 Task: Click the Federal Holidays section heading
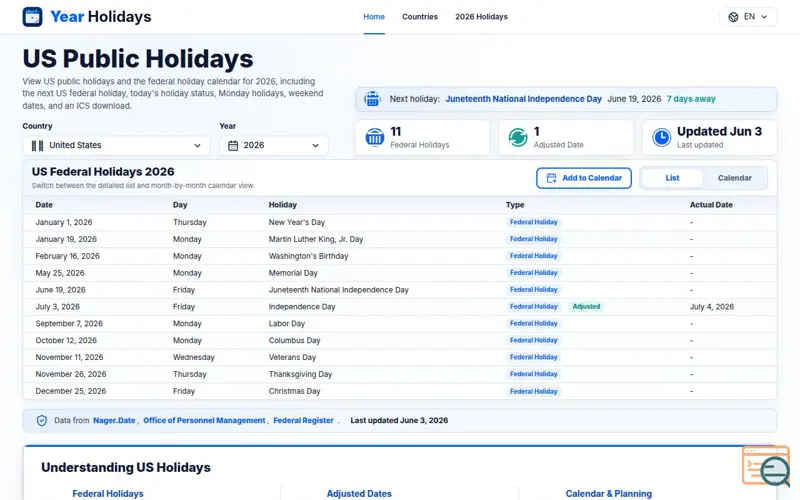pyautogui.click(x=108, y=493)
